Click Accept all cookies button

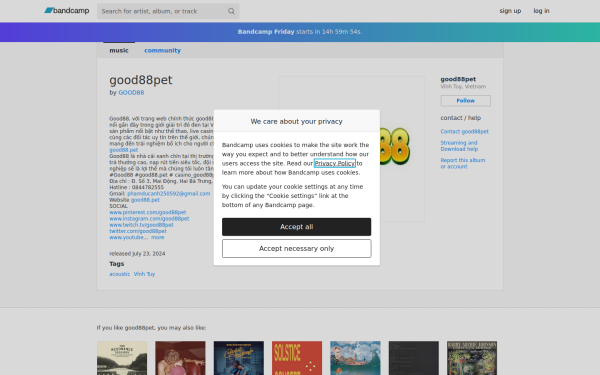coord(297,227)
